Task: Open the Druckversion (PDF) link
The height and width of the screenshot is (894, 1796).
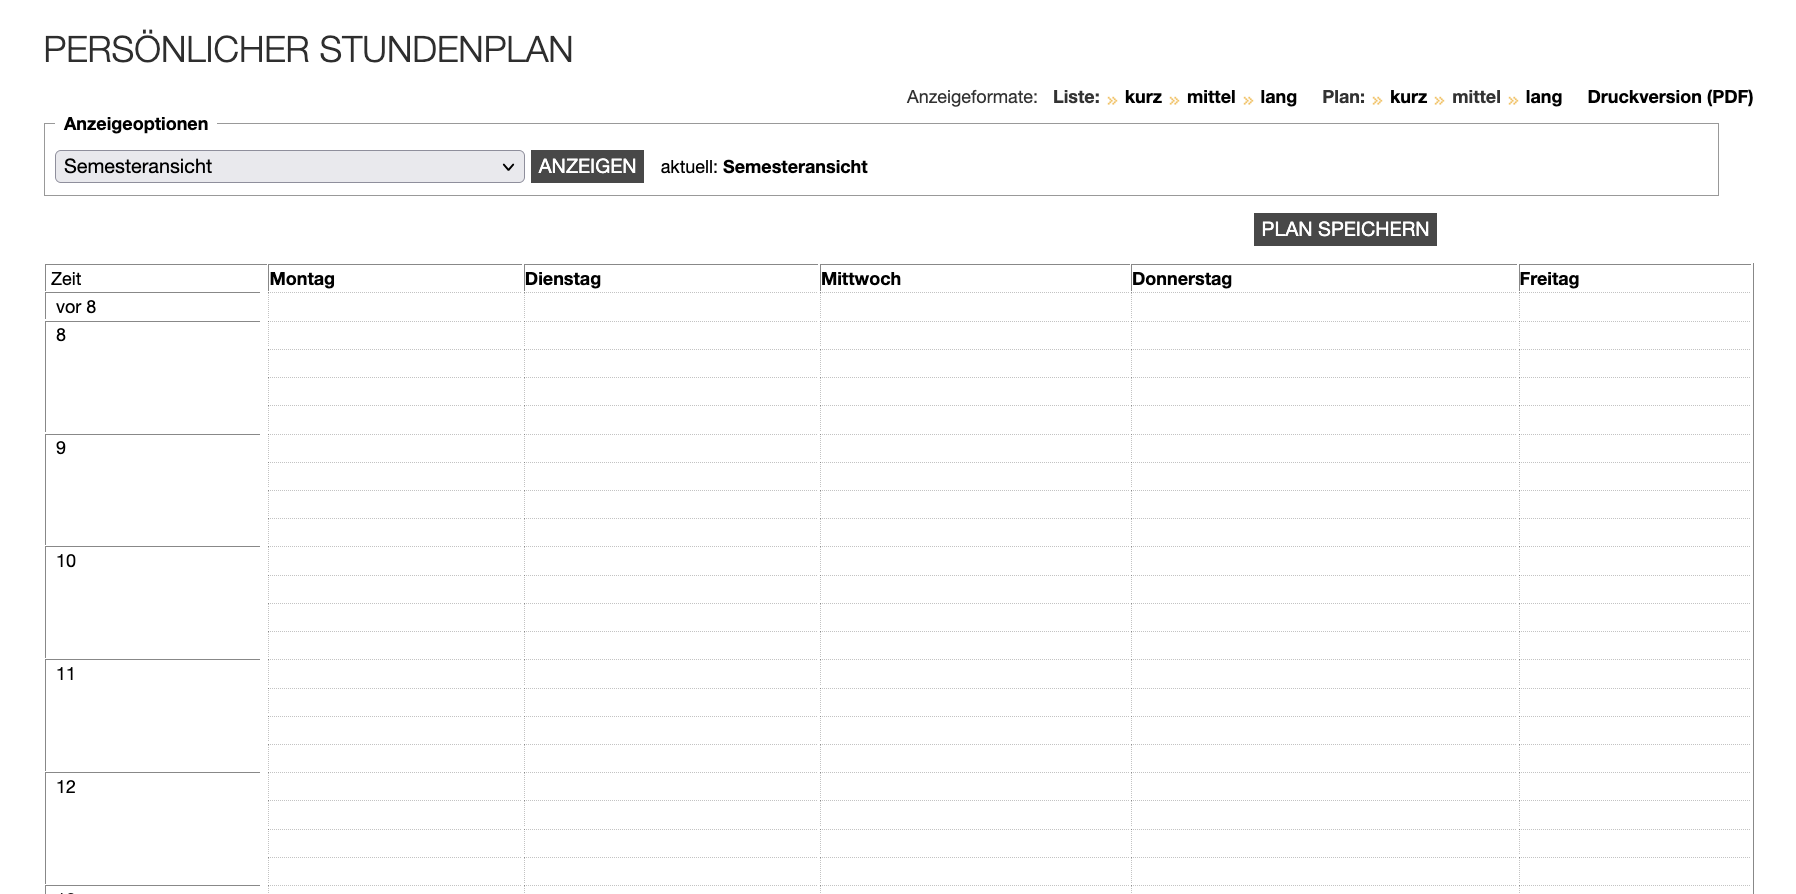Action: click(x=1669, y=97)
